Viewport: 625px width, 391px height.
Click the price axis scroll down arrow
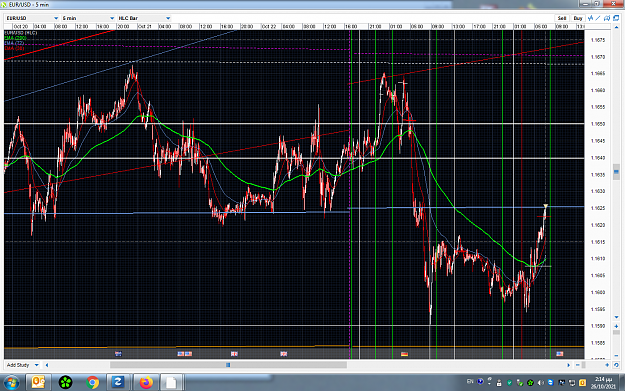[x=616, y=317]
